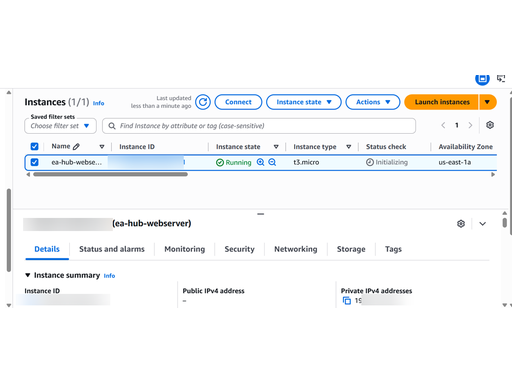
Task: Click the Launch instances button
Action: coord(442,102)
